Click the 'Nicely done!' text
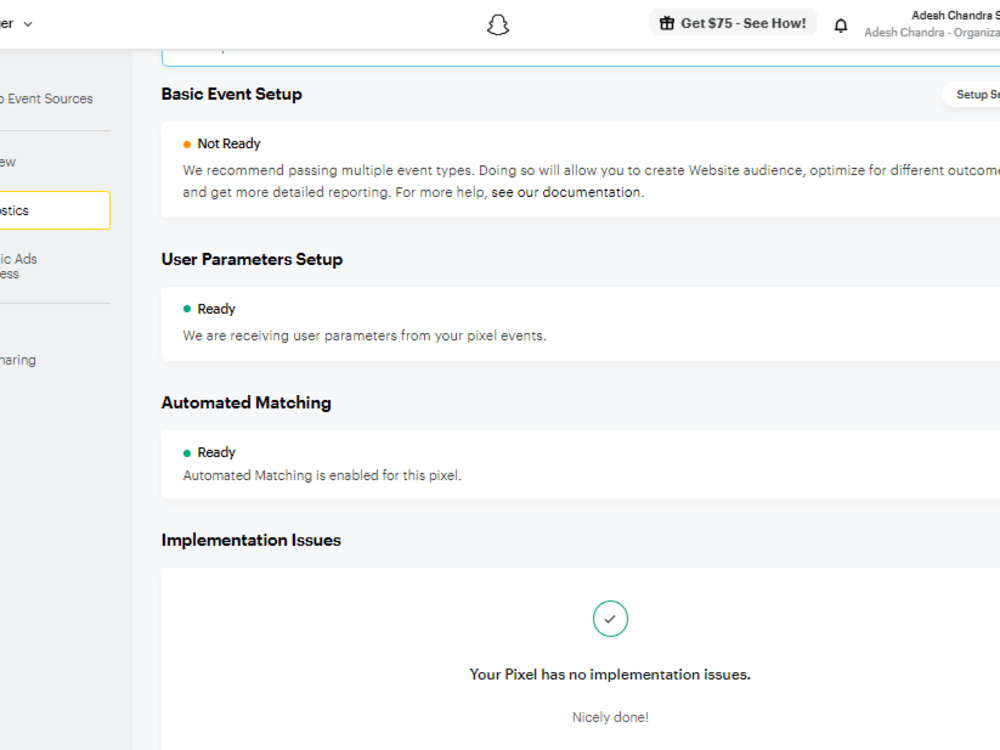 [610, 717]
